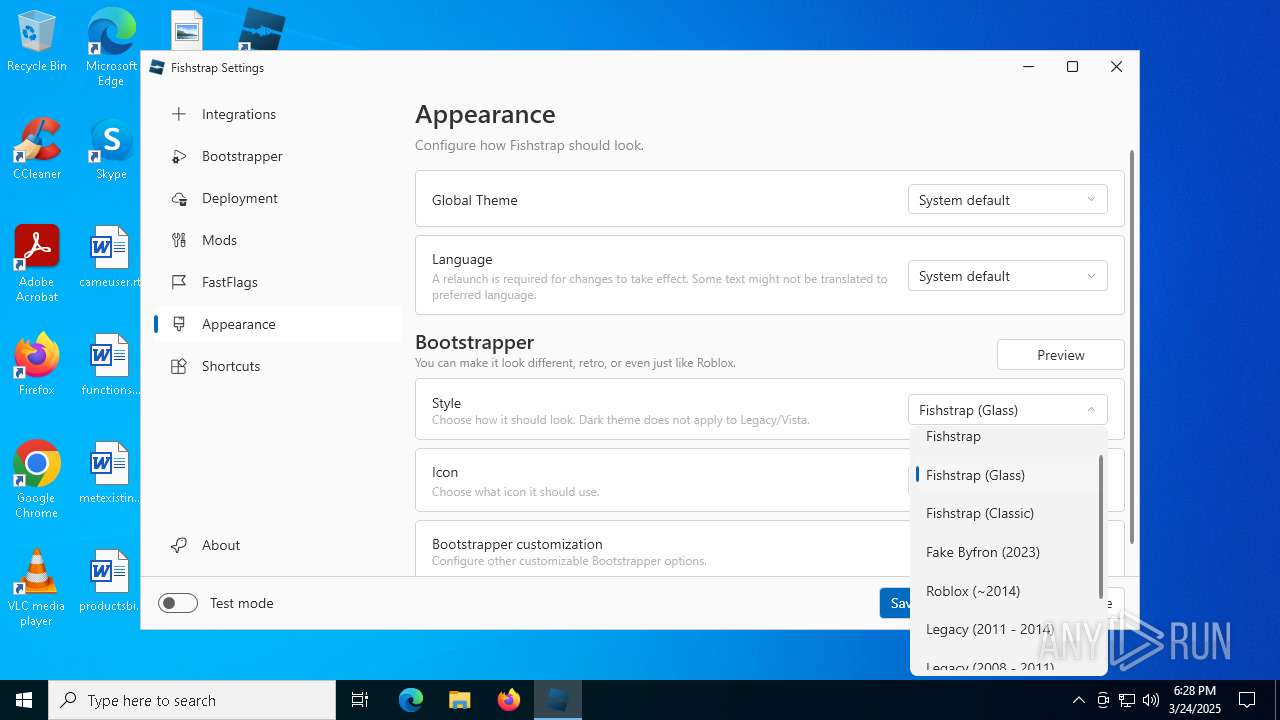Click the Bootstrapper customization card
This screenshot has width=1280, height=720.
[x=661, y=548]
